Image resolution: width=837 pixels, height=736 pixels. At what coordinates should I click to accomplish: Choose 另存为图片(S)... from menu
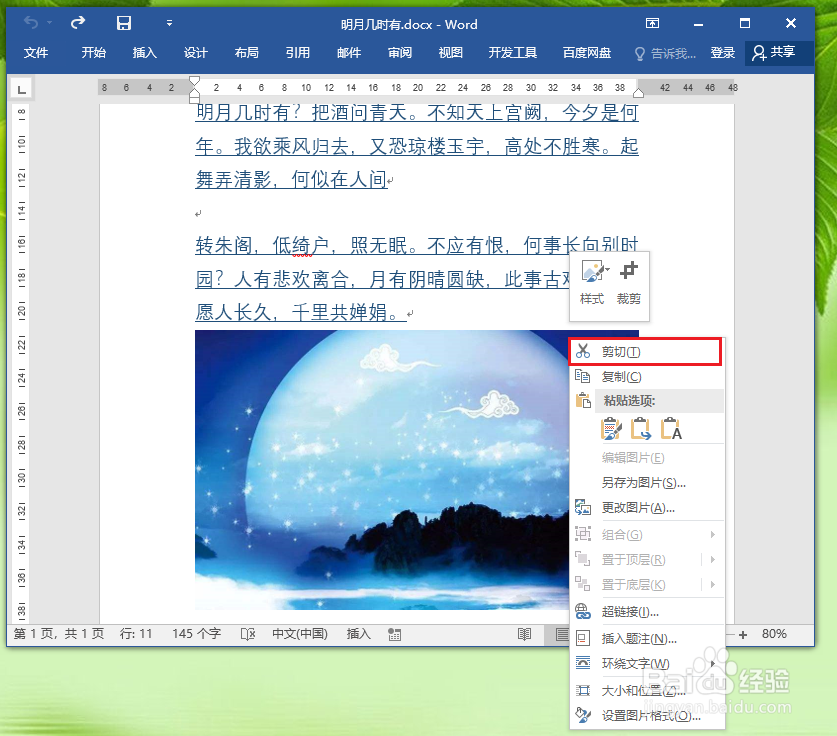click(x=648, y=483)
